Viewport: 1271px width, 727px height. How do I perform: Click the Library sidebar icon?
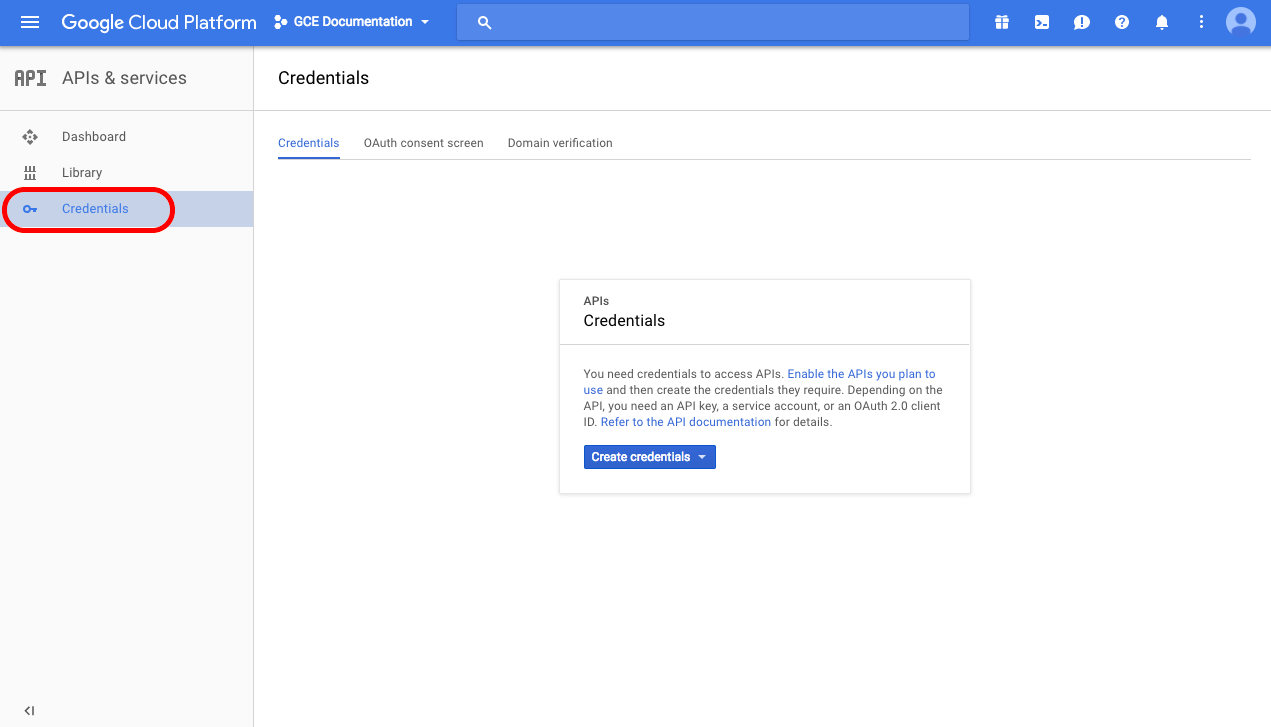(30, 173)
